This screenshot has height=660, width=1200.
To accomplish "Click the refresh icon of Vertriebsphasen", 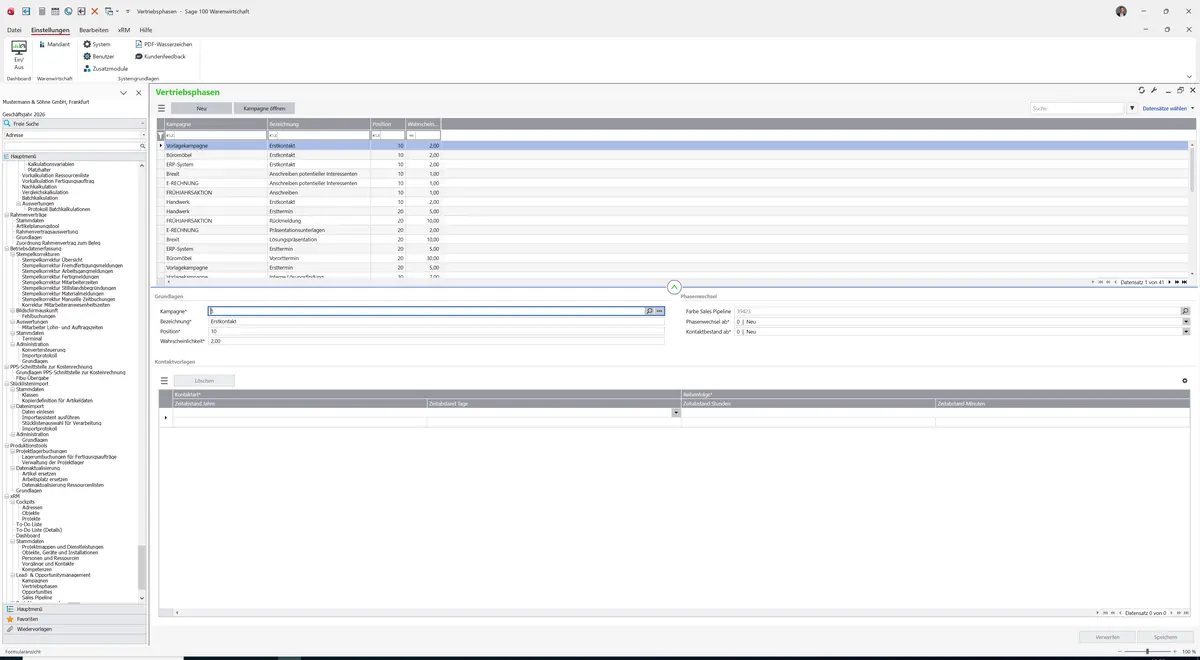I will pos(1142,90).
